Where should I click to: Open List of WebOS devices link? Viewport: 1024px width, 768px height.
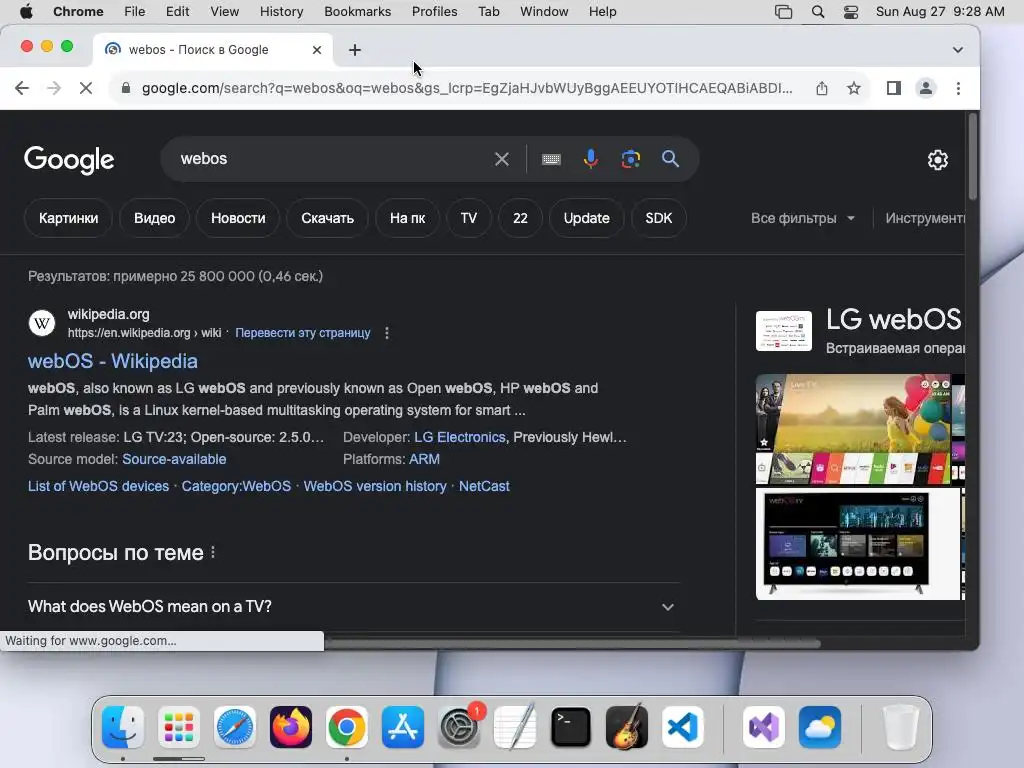(x=98, y=486)
